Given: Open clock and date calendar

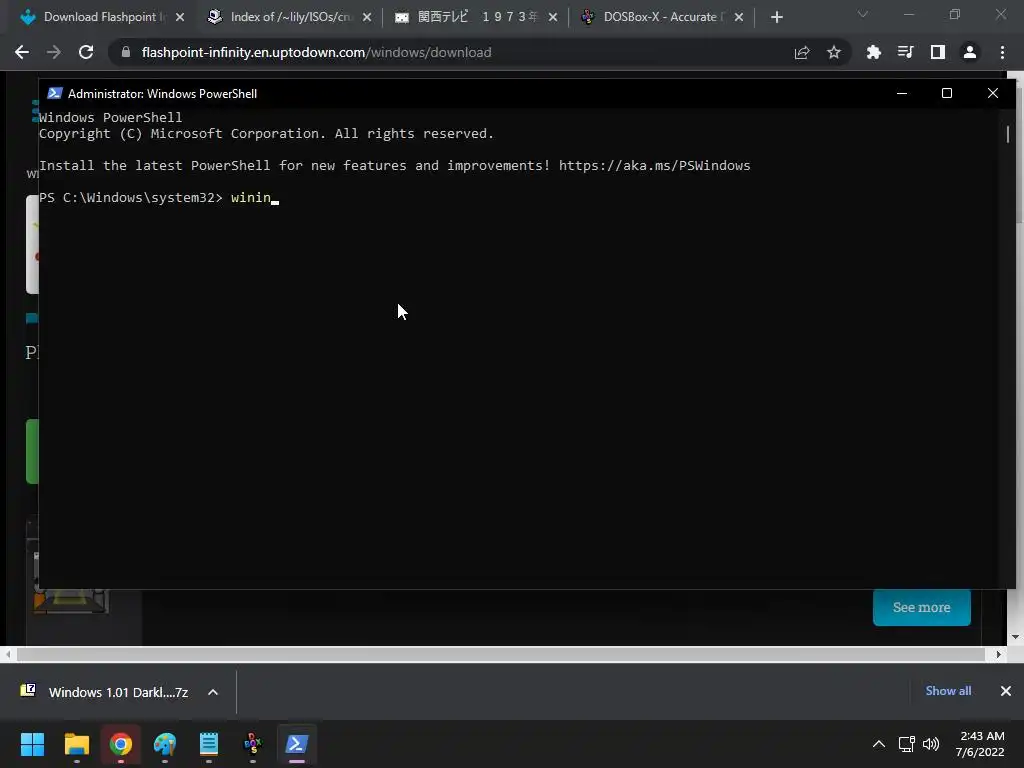Looking at the screenshot, I should [980, 744].
